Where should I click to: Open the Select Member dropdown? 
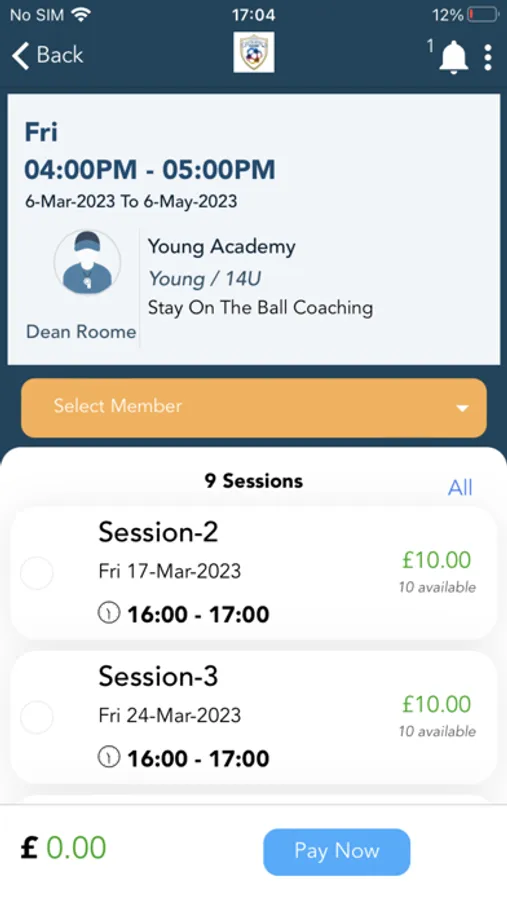point(254,408)
